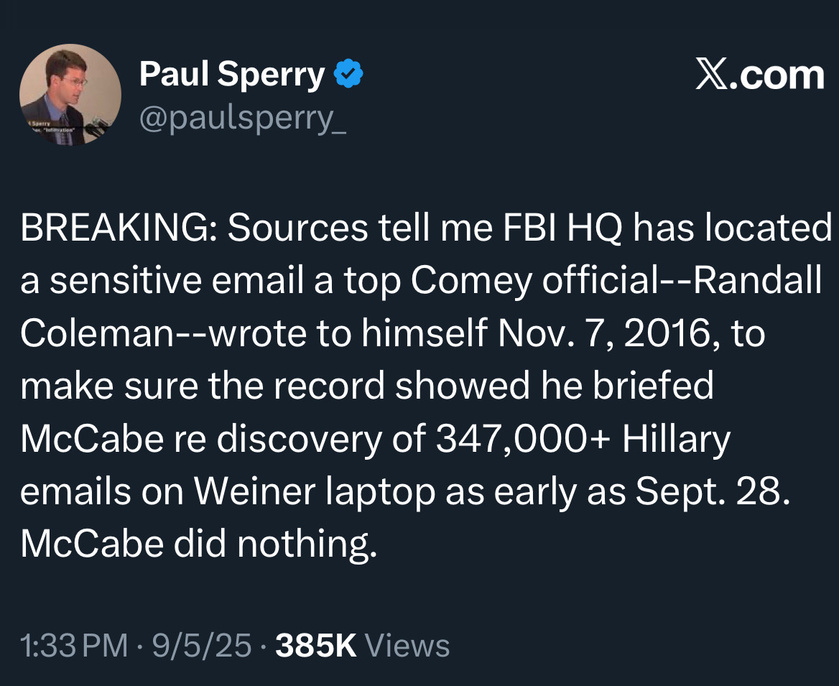Click the 9/5/25 post date
This screenshot has height=686, width=839.
click(202, 645)
